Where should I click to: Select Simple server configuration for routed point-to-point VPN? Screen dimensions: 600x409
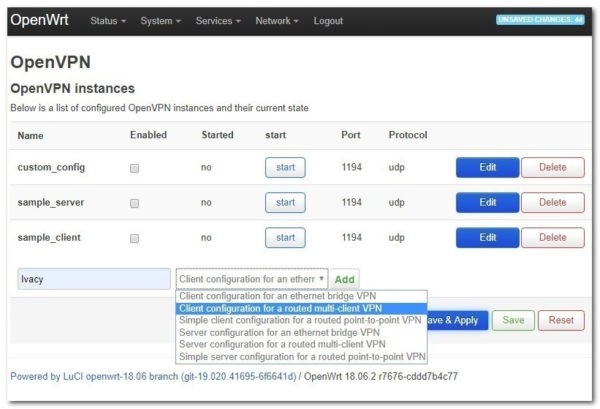pos(301,357)
